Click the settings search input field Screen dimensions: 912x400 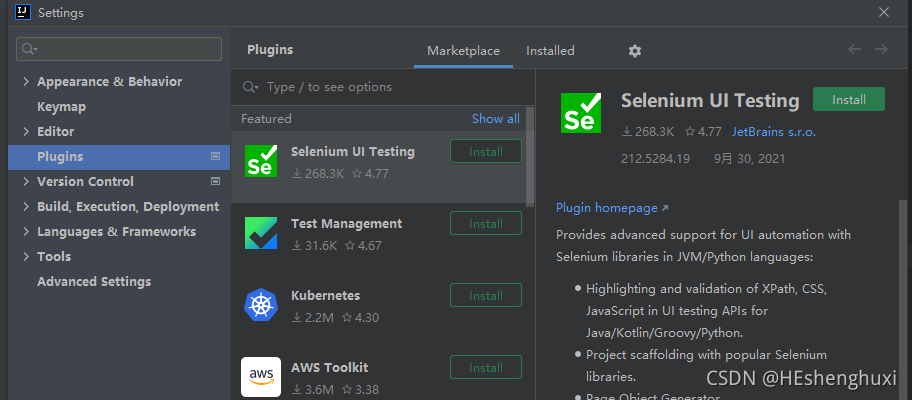coord(119,49)
